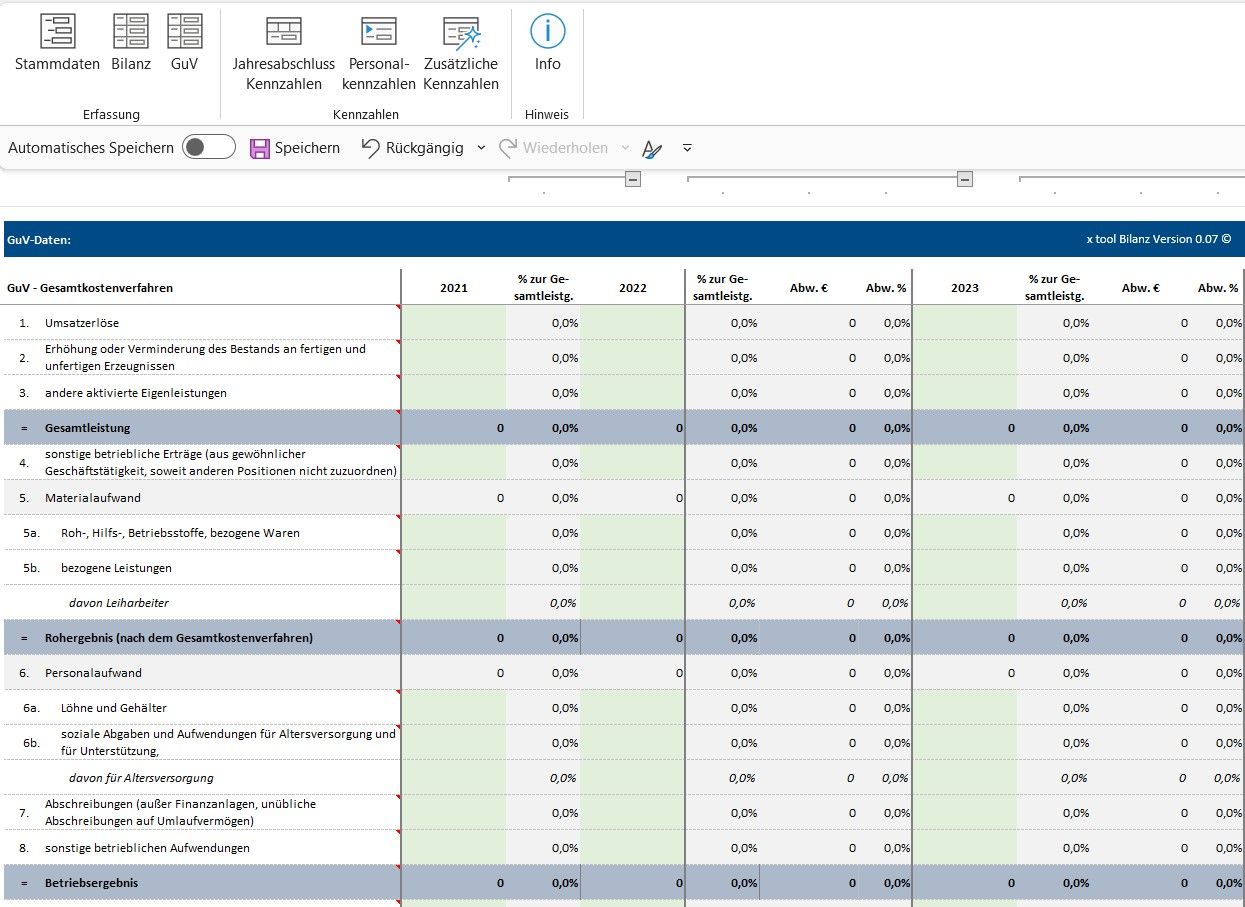Toggle Automatisches Speichern switch
Viewport: 1245px width, 907px height.
point(208,148)
